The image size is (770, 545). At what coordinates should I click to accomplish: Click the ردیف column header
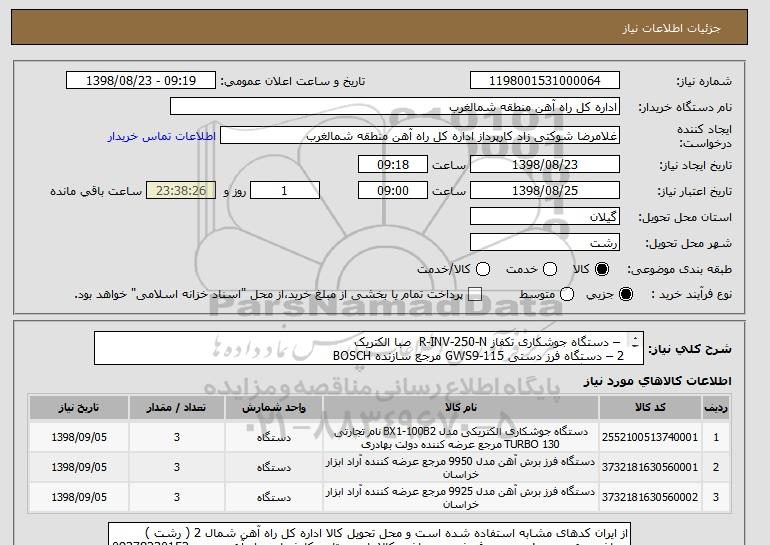click(715, 408)
